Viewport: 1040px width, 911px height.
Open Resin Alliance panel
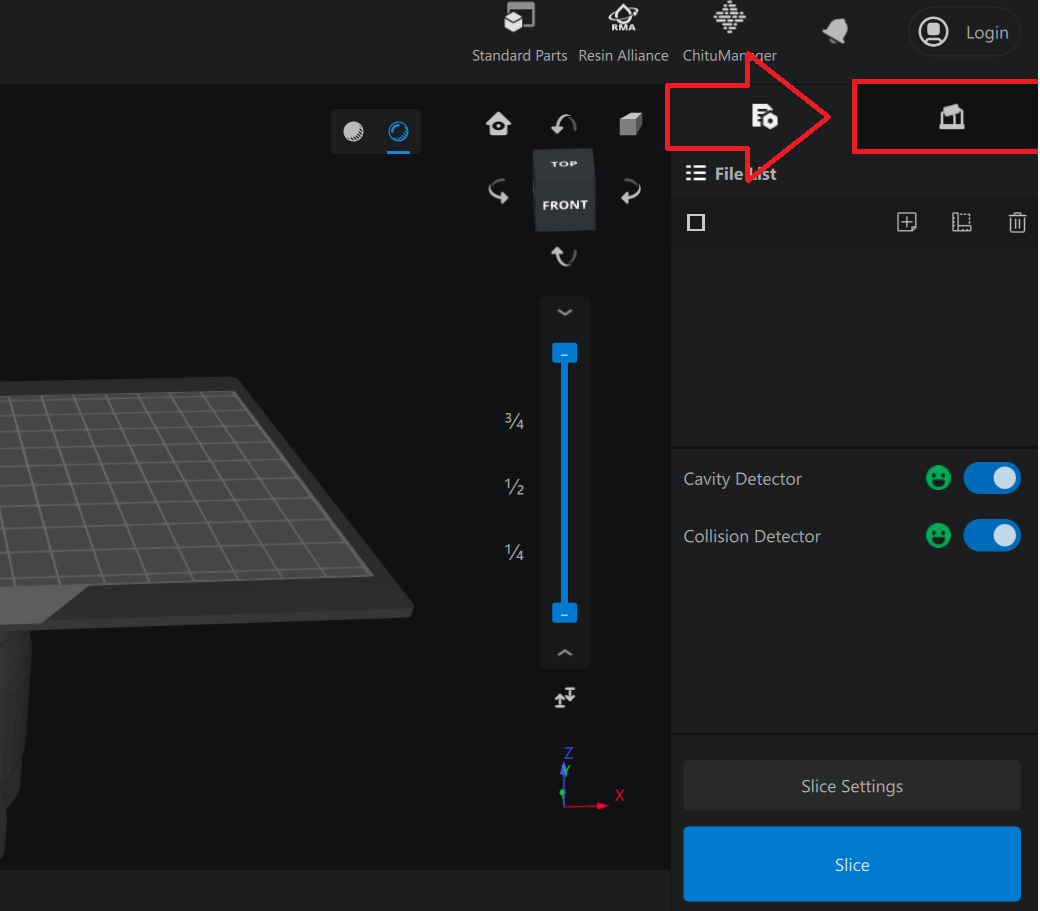[623, 33]
